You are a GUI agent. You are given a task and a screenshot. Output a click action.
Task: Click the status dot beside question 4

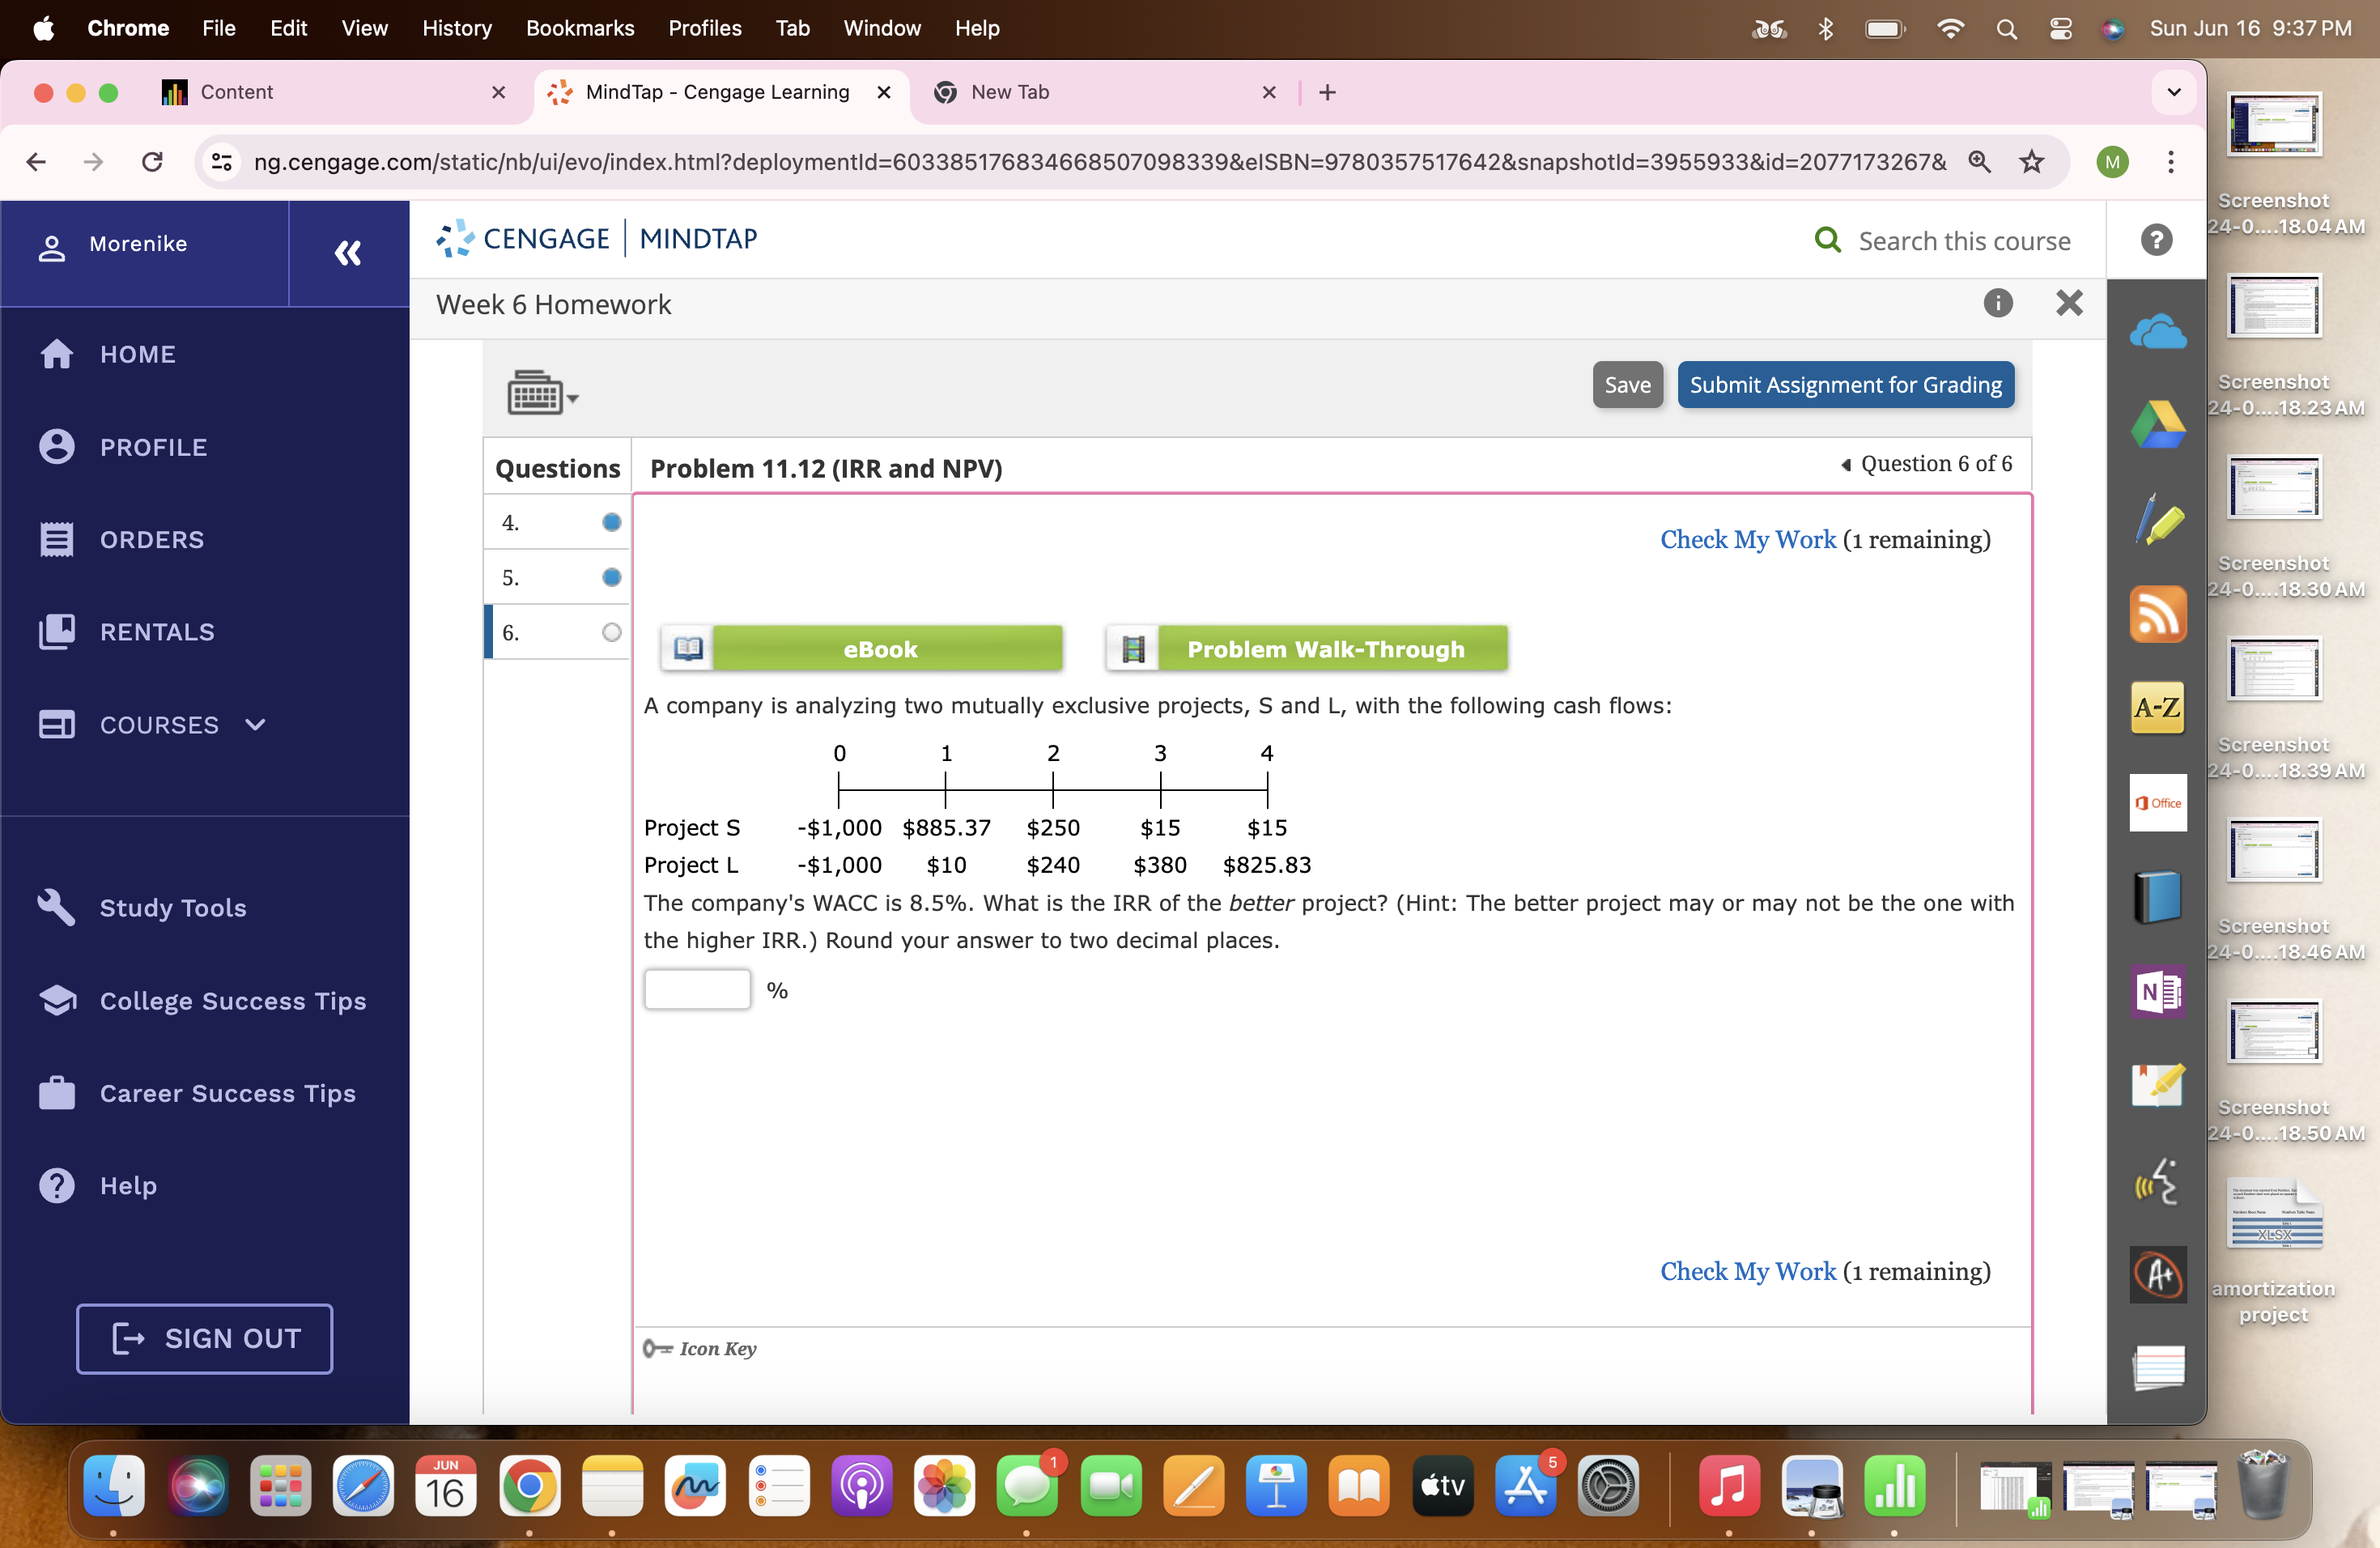611,521
